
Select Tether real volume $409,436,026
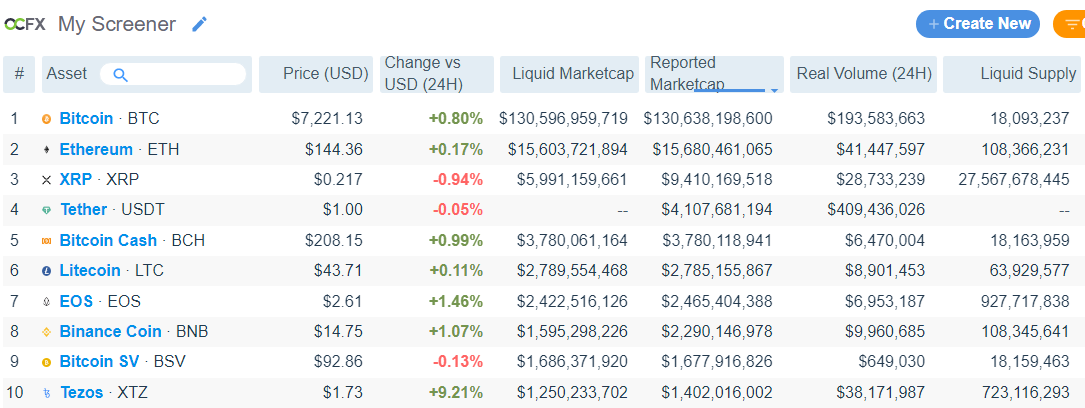pos(876,210)
